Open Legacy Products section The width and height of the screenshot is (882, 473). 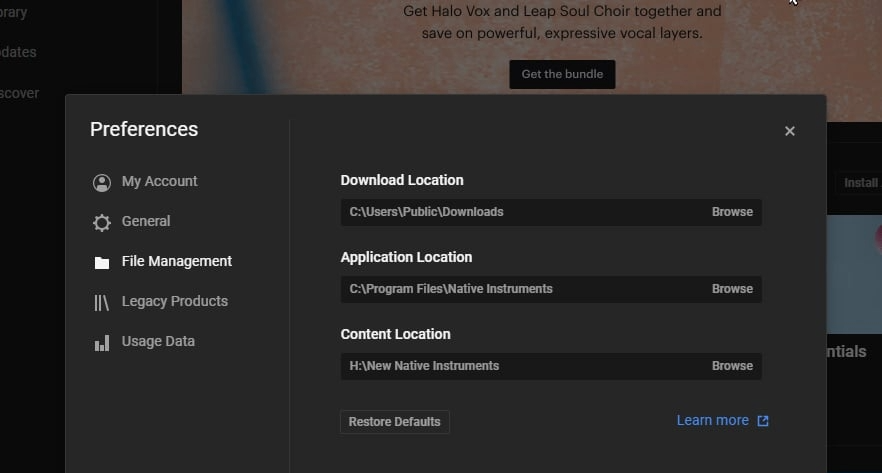pos(175,301)
